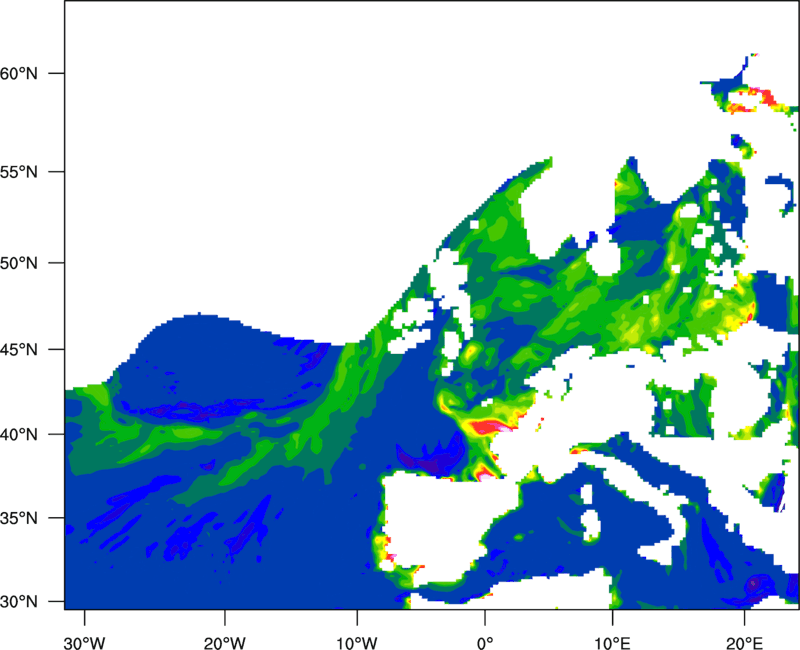Click the 0° longitude label

pyautogui.click(x=485, y=643)
